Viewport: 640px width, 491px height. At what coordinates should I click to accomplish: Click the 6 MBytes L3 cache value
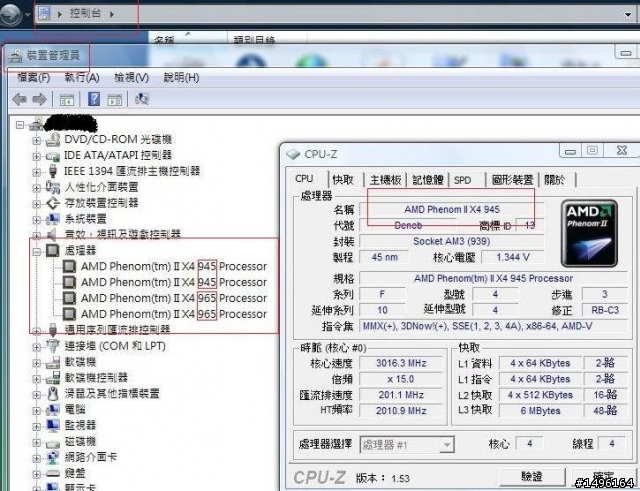click(x=540, y=411)
